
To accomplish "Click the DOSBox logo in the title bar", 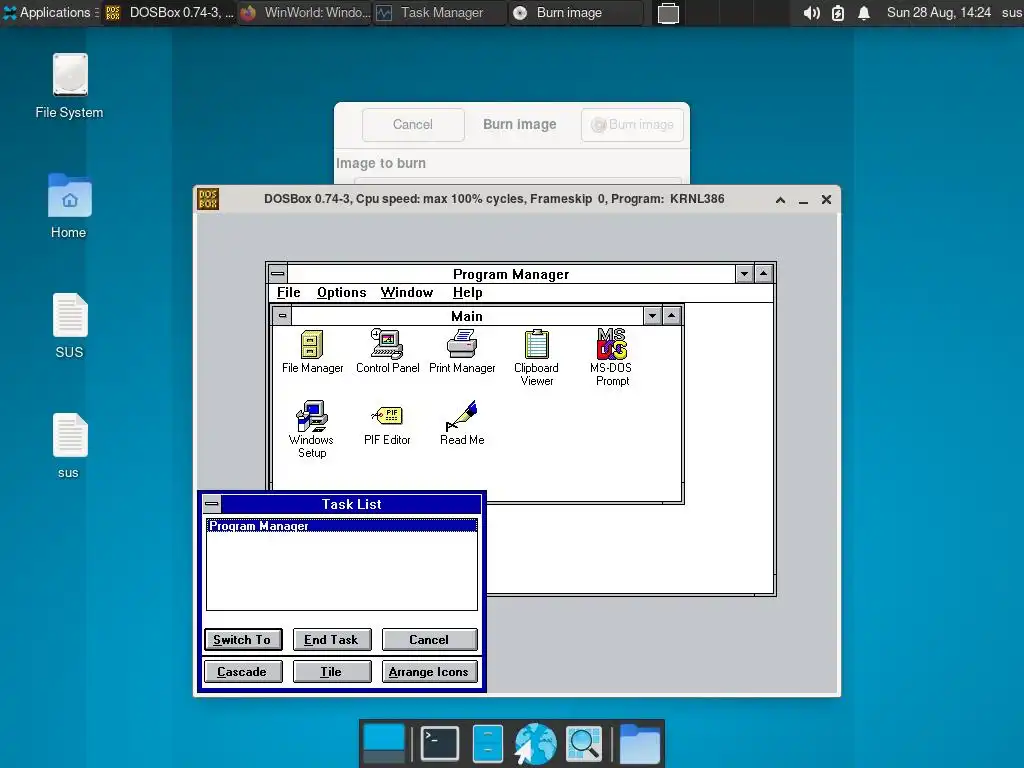I will (208, 199).
